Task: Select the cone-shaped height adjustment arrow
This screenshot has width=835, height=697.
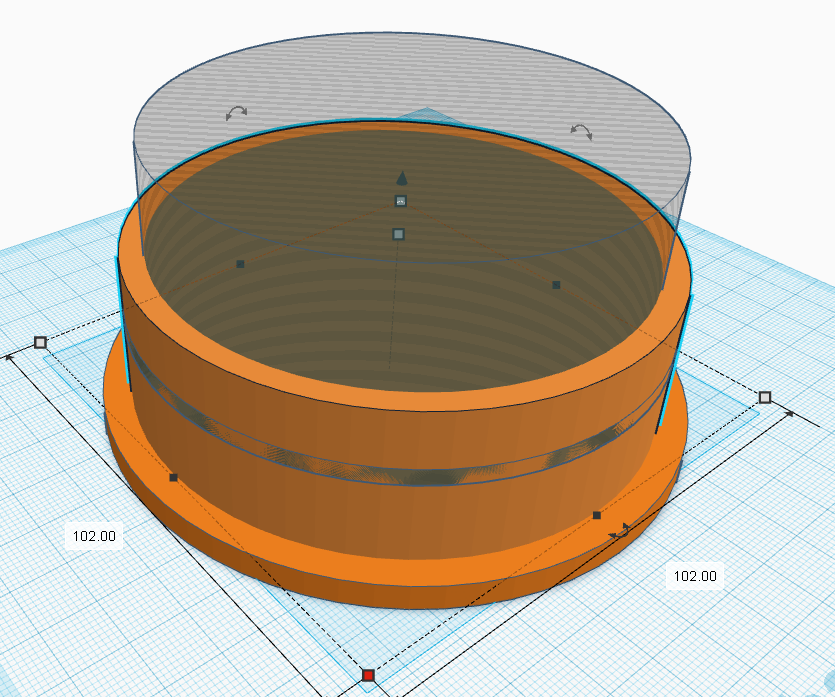Action: [401, 176]
